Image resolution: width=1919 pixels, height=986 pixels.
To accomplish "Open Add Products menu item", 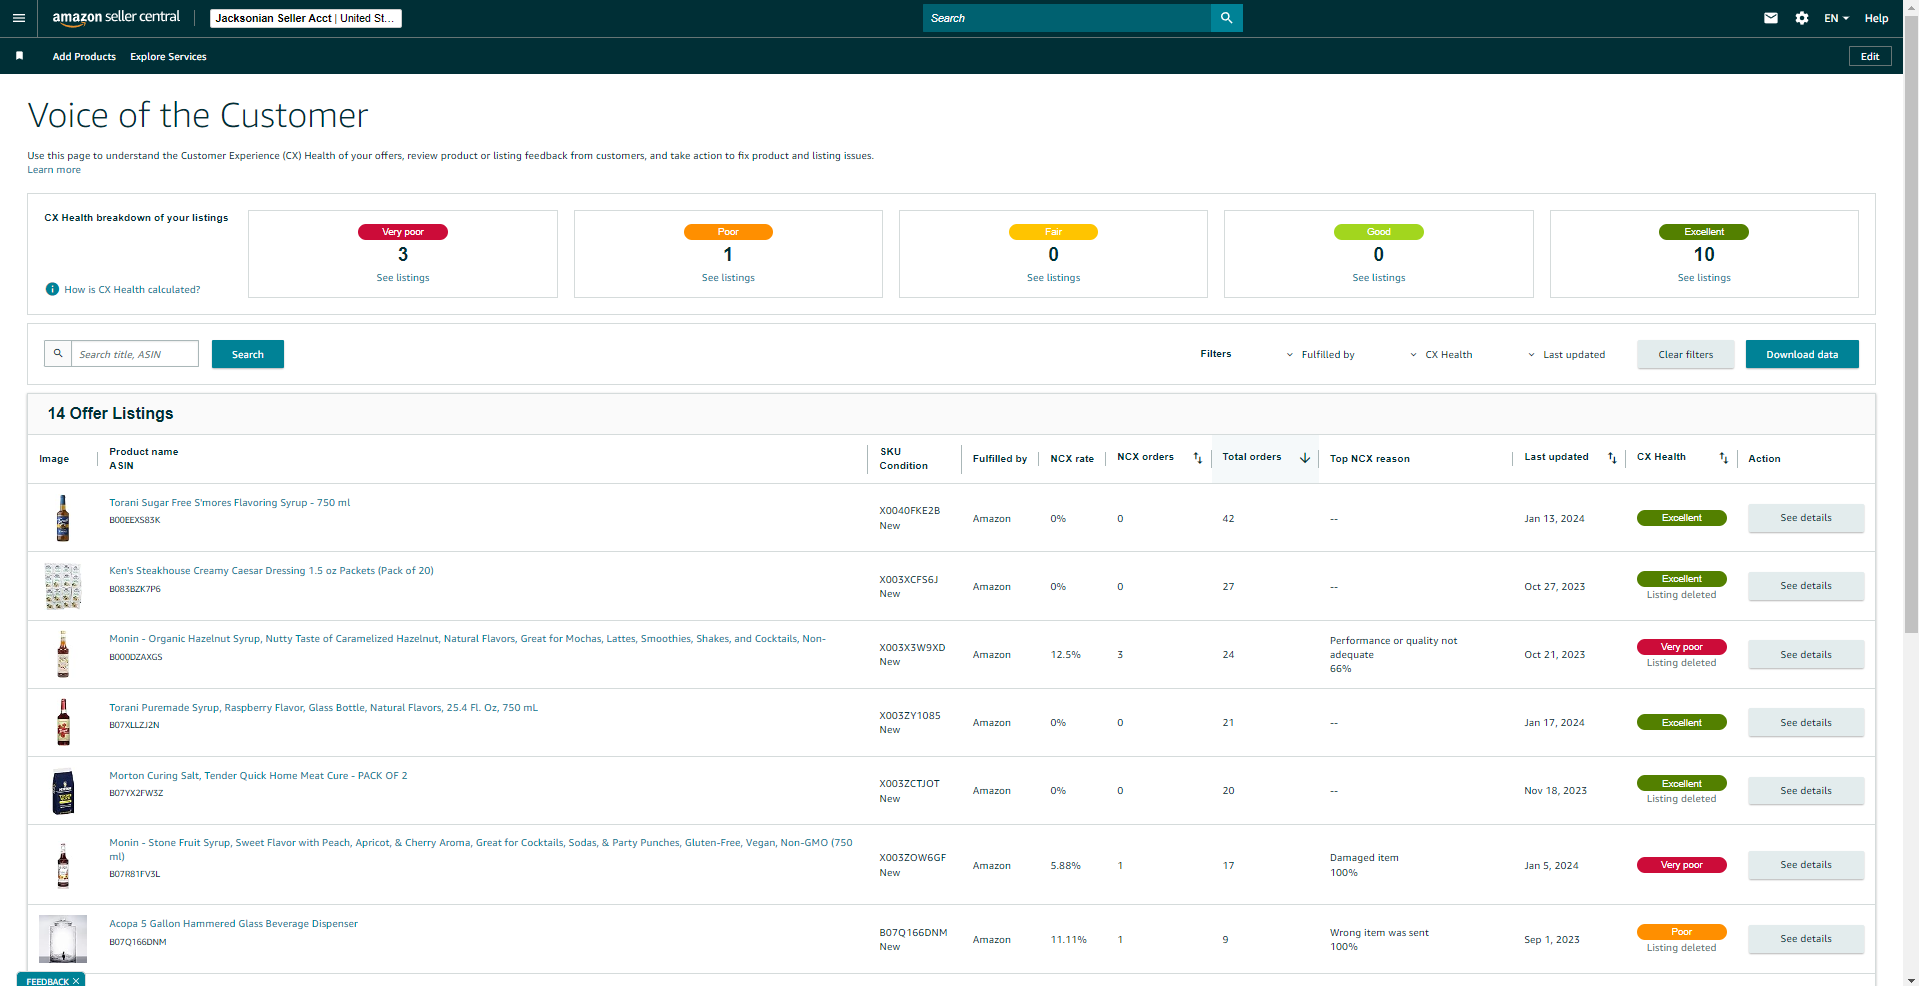I will click(84, 57).
